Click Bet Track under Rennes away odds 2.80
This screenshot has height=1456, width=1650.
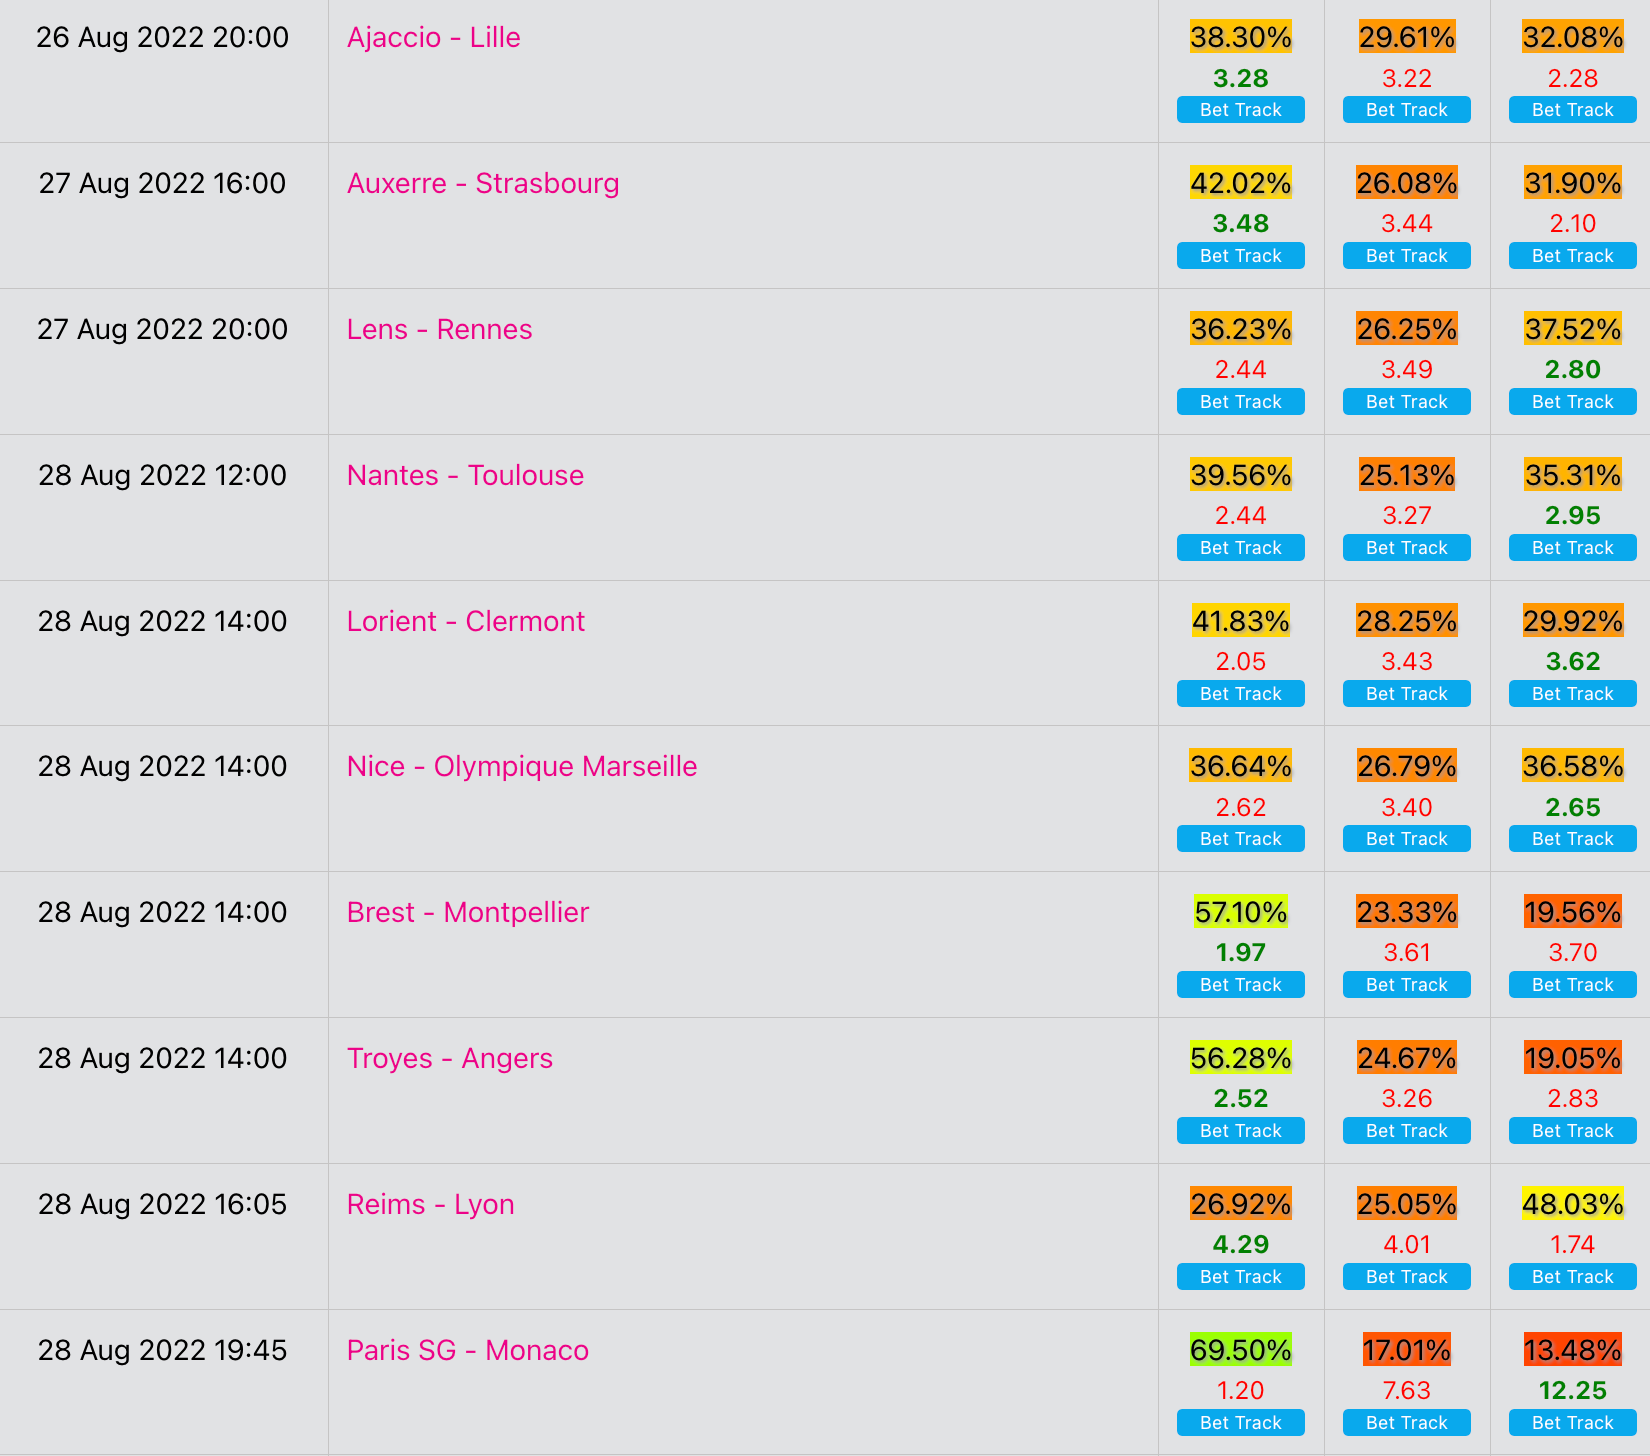pyautogui.click(x=1573, y=402)
